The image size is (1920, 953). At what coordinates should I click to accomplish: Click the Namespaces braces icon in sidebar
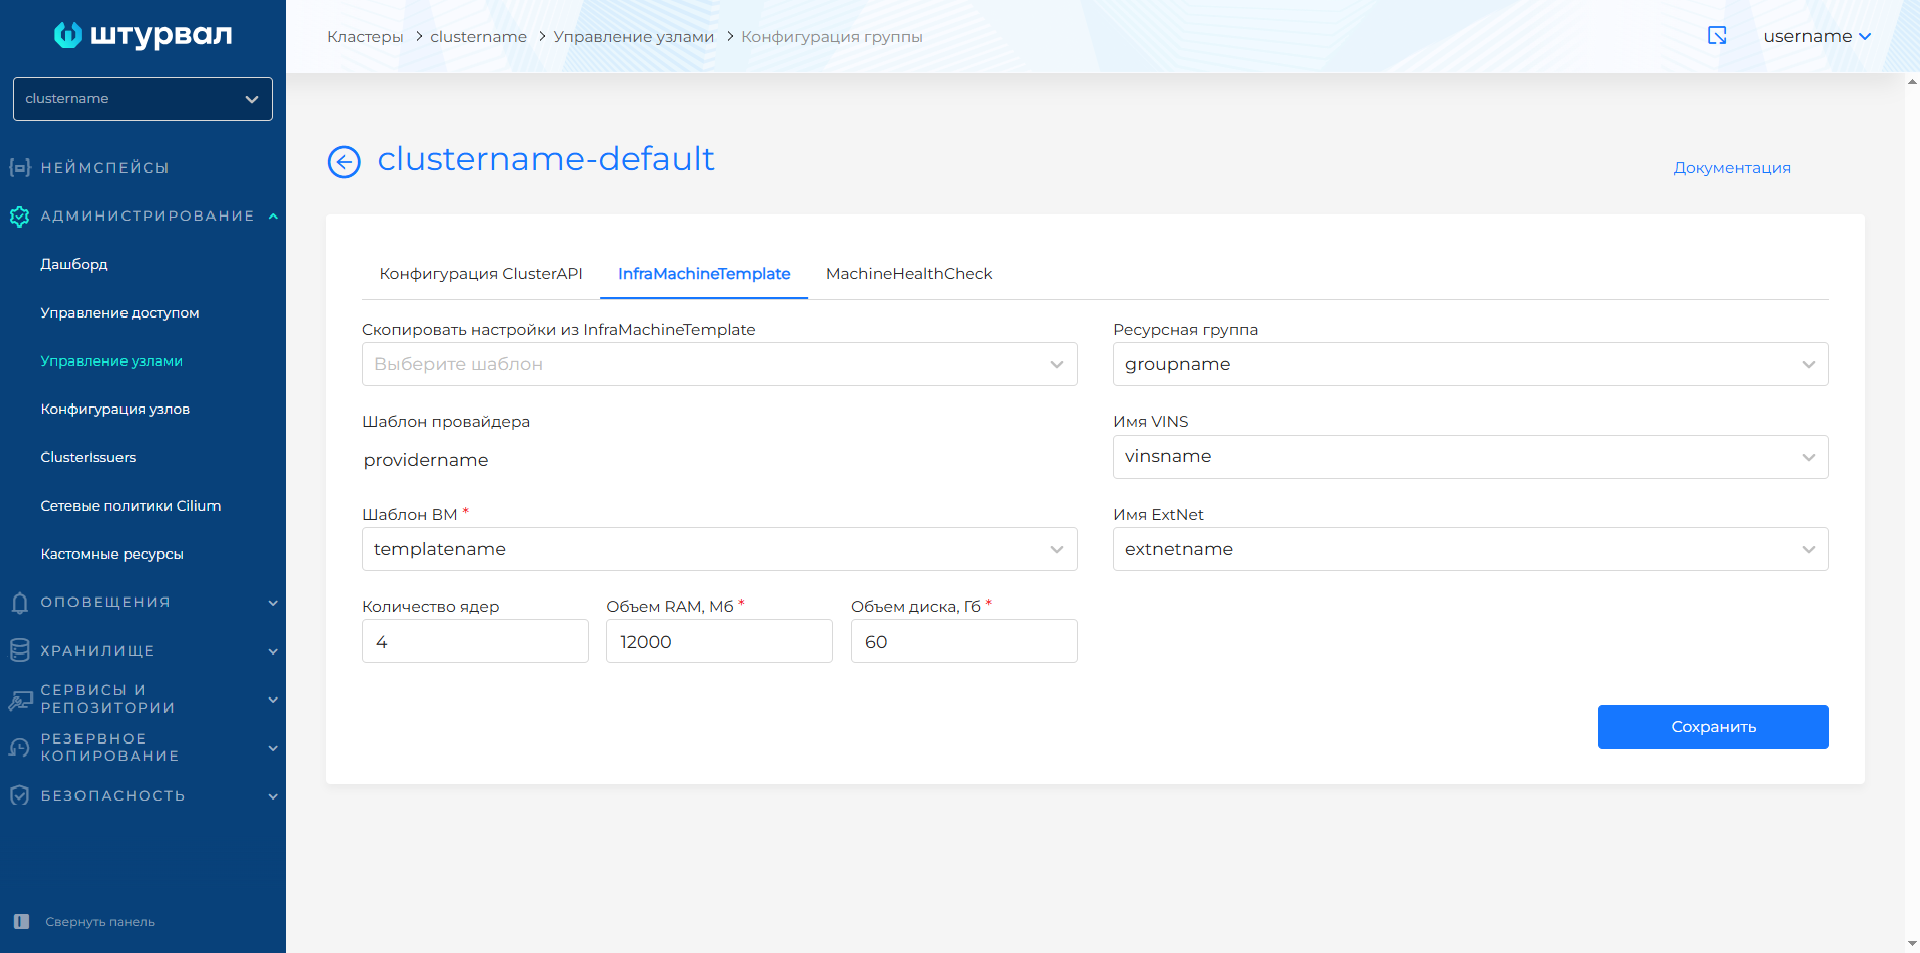pyautogui.click(x=19, y=168)
